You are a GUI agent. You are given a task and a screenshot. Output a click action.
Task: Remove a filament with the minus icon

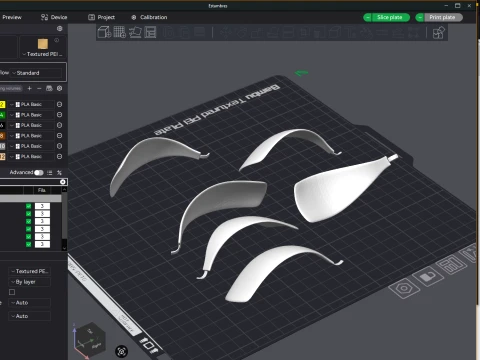pyautogui.click(x=39, y=88)
